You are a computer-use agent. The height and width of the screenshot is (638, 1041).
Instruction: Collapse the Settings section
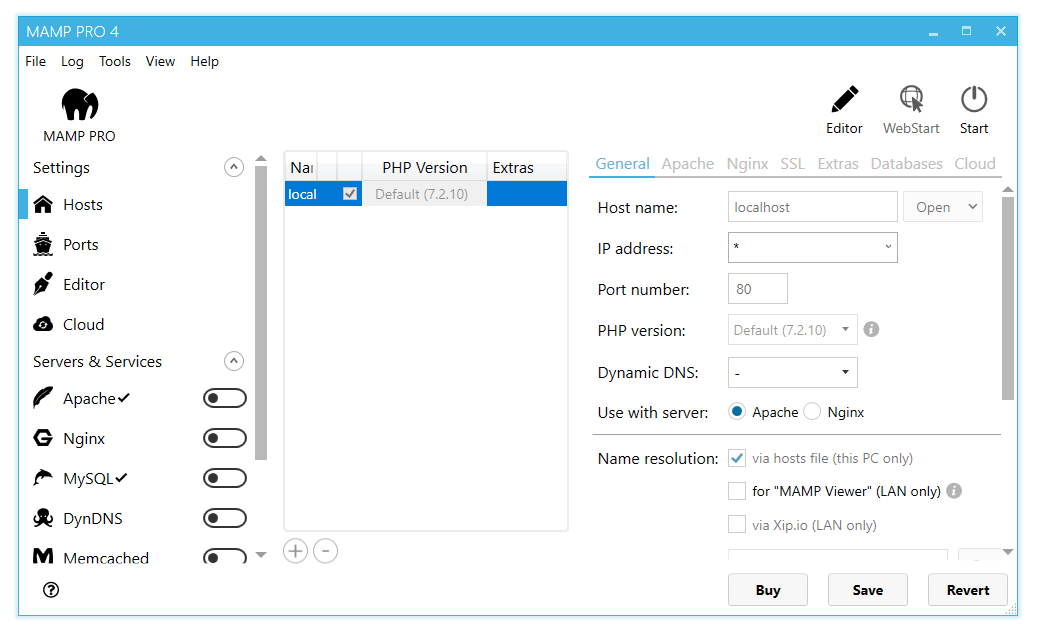coord(234,168)
